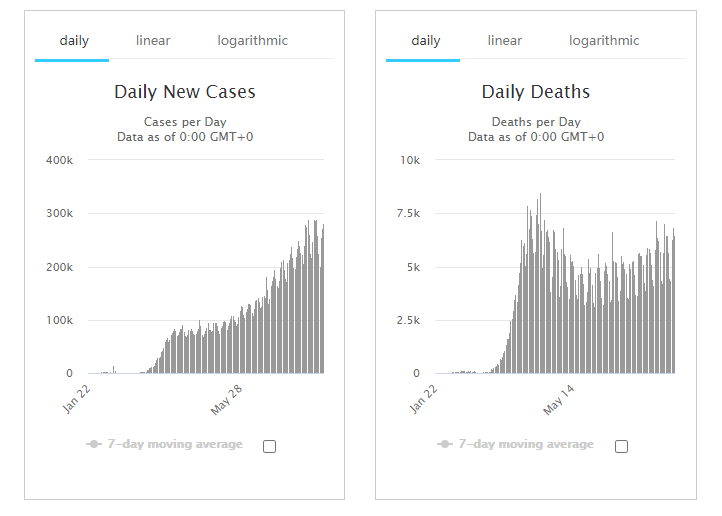Click the Daily New Cases chart title
This screenshot has height=516, width=722.
coord(185,92)
